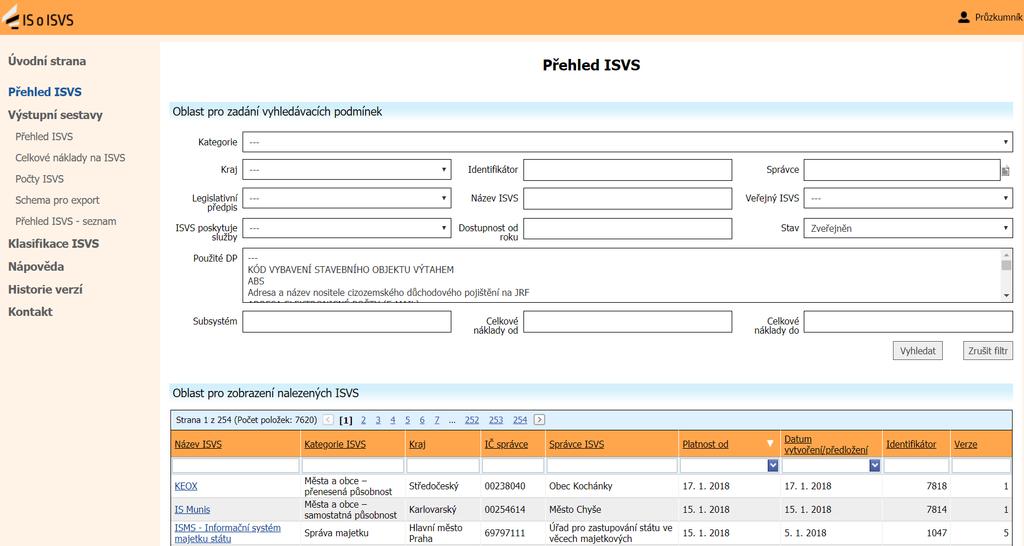Click the Vyhledat button
Image resolution: width=1024 pixels, height=546 pixels.
(918, 351)
